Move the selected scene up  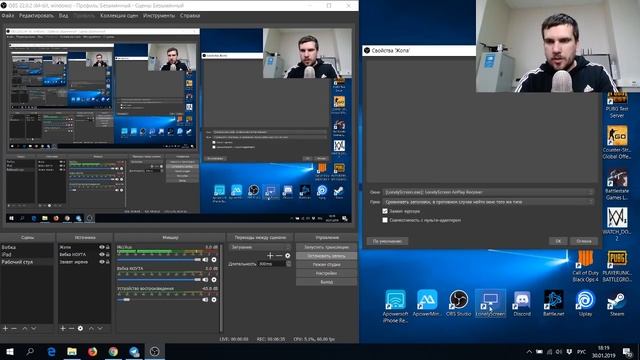coord(25,328)
